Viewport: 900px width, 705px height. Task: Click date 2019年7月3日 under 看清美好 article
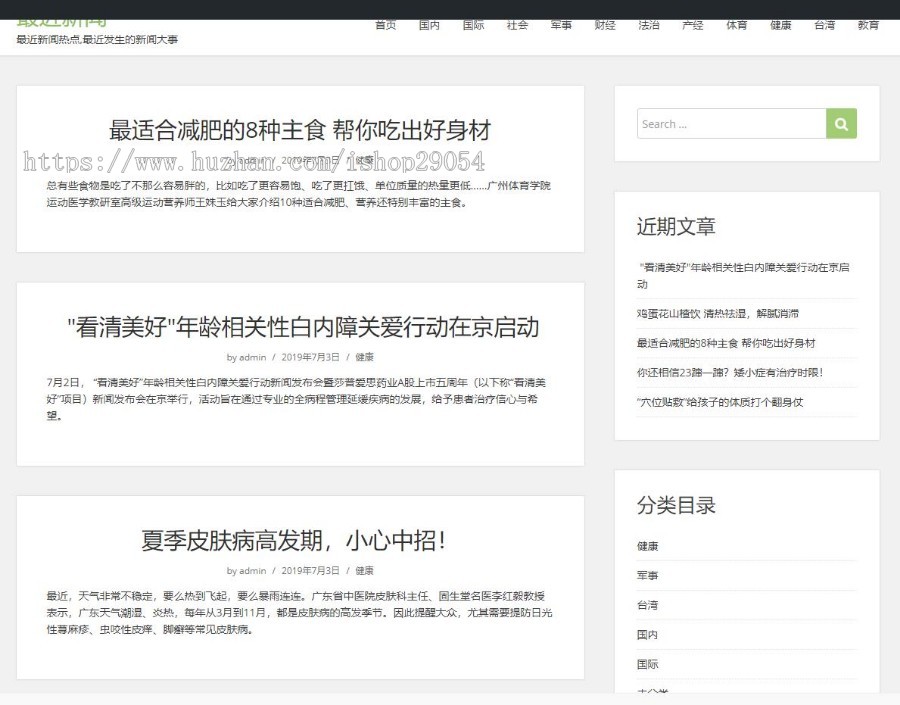(x=310, y=357)
